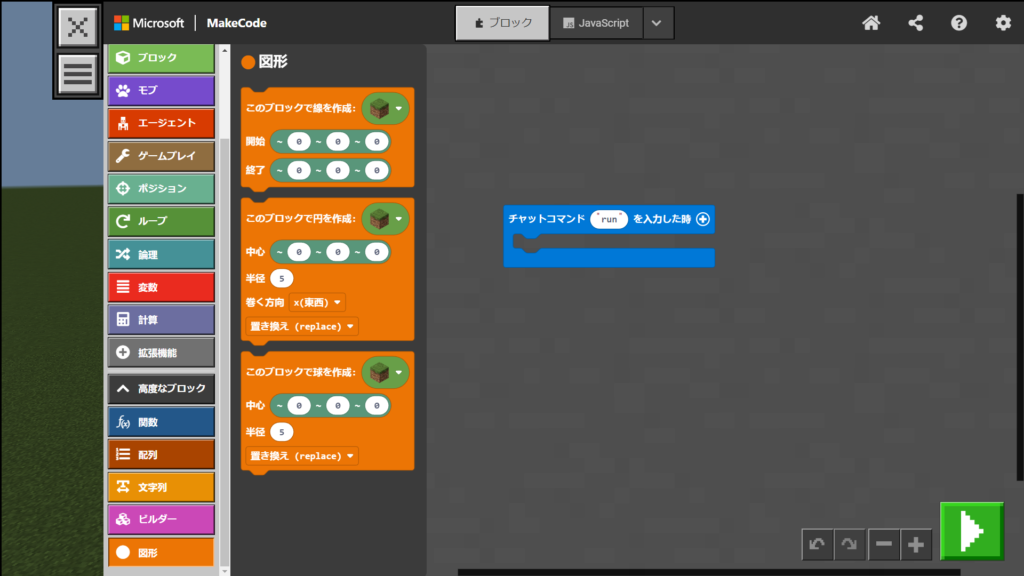
Task: Collapse the 高度なブロック section
Action: pos(161,388)
